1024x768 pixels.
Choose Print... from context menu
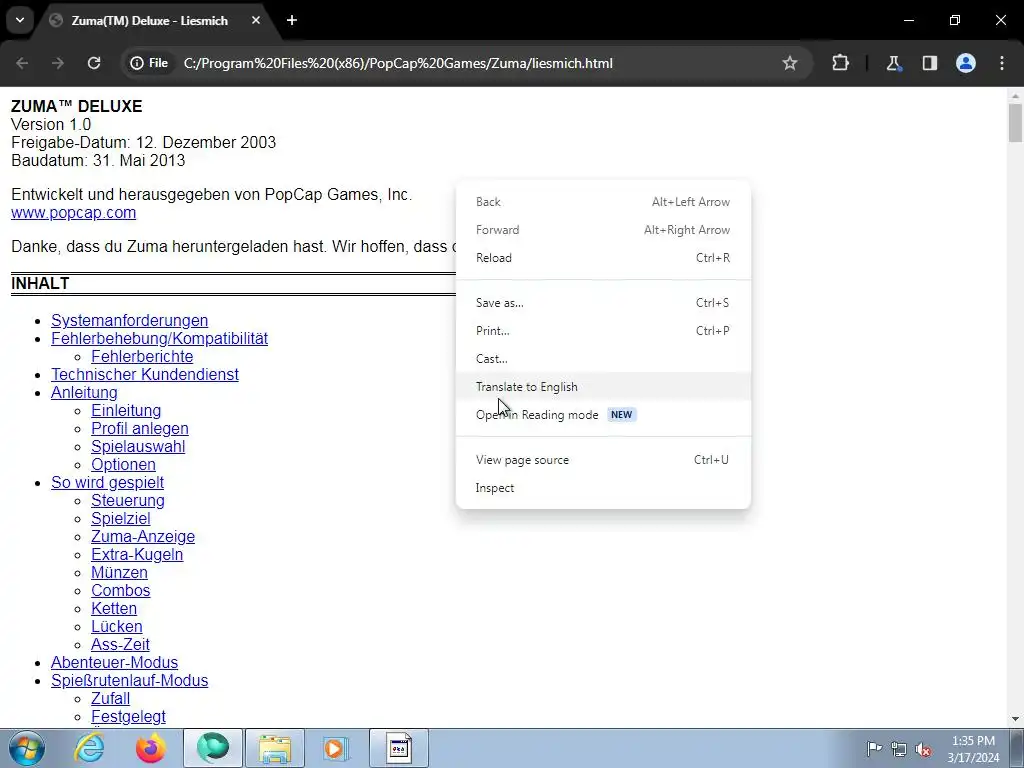pyautogui.click(x=603, y=331)
